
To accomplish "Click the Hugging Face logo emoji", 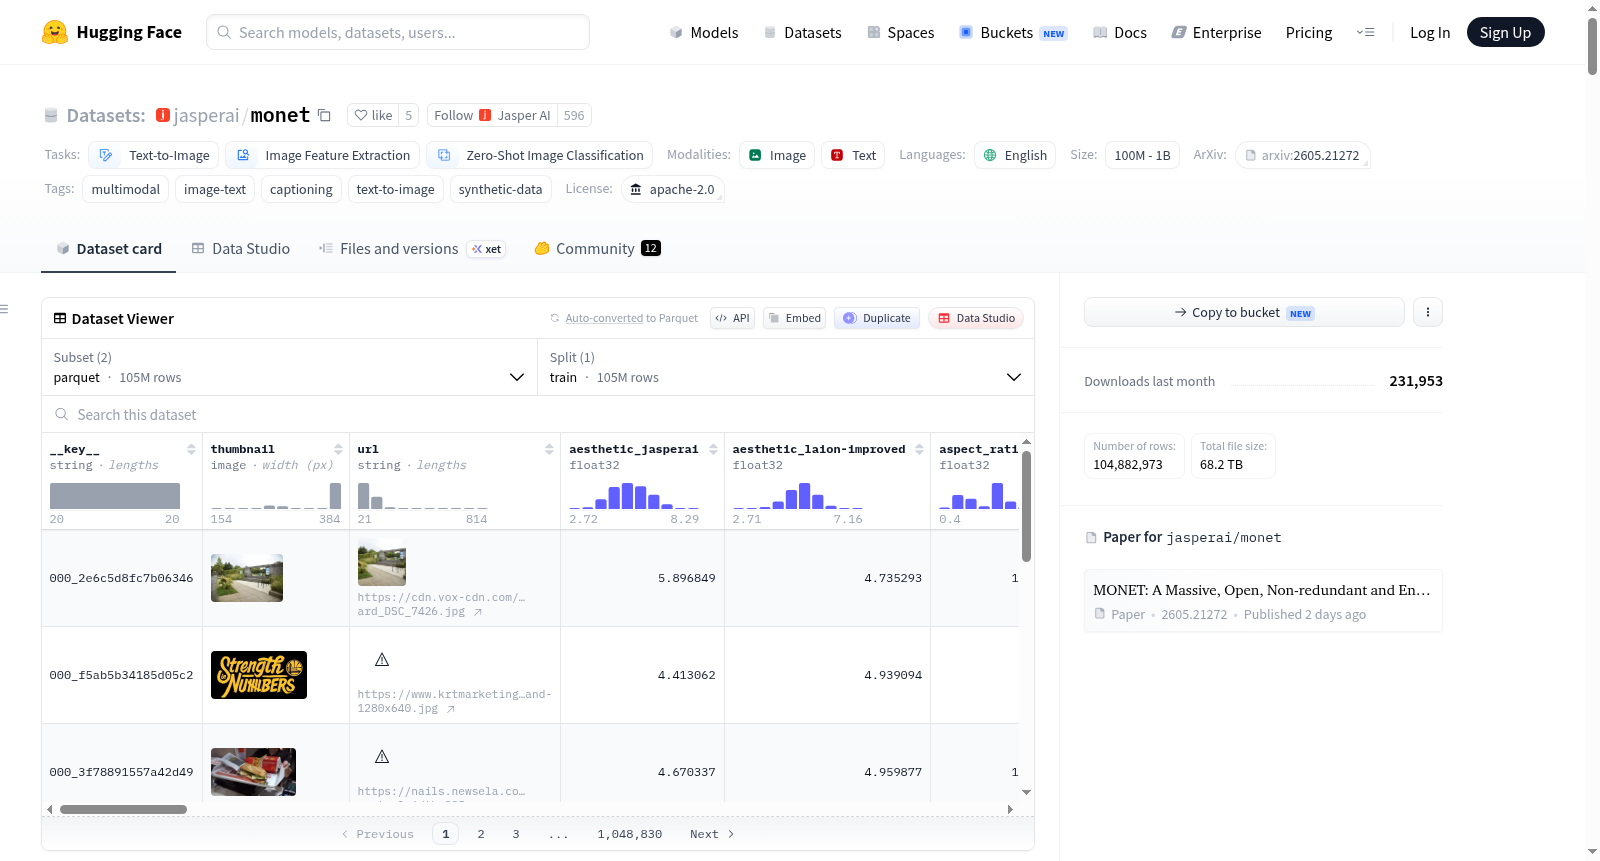I will pos(55,32).
